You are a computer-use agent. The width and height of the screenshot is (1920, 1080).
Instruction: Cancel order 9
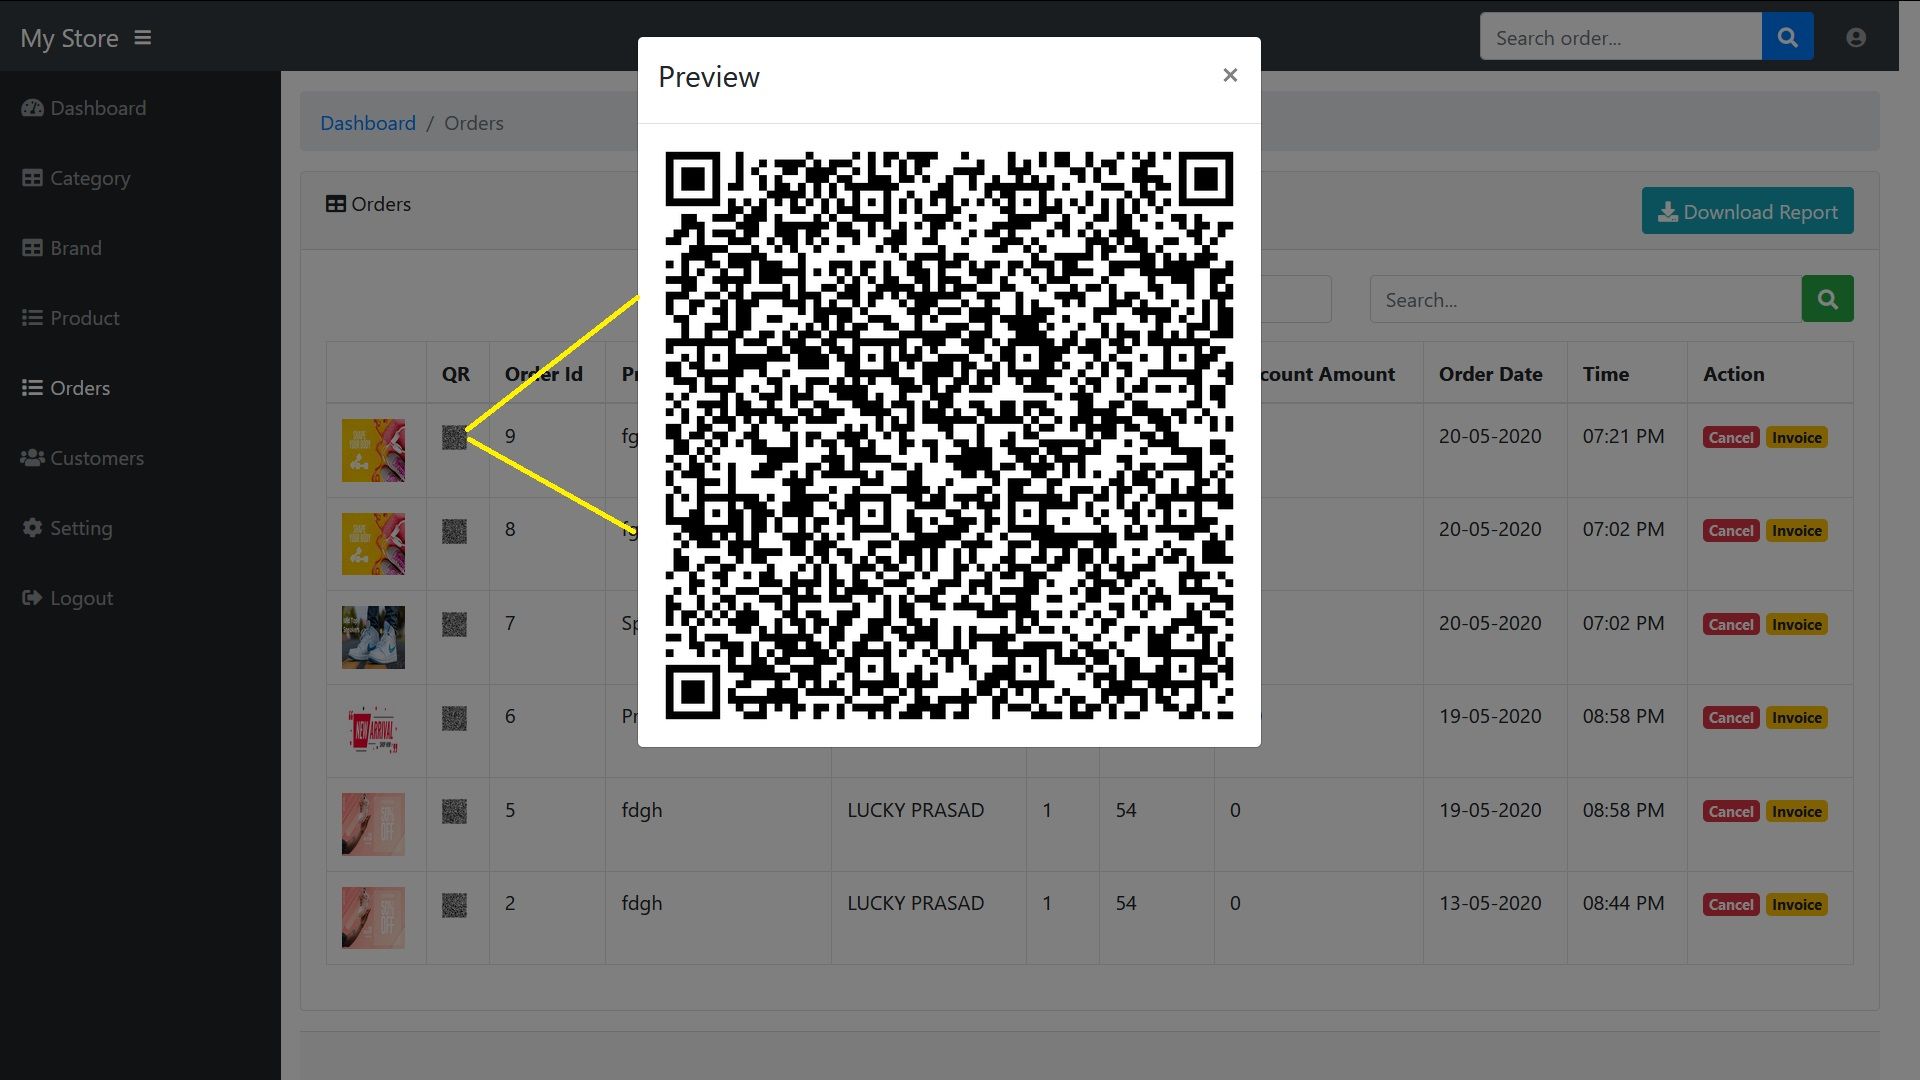tap(1731, 437)
